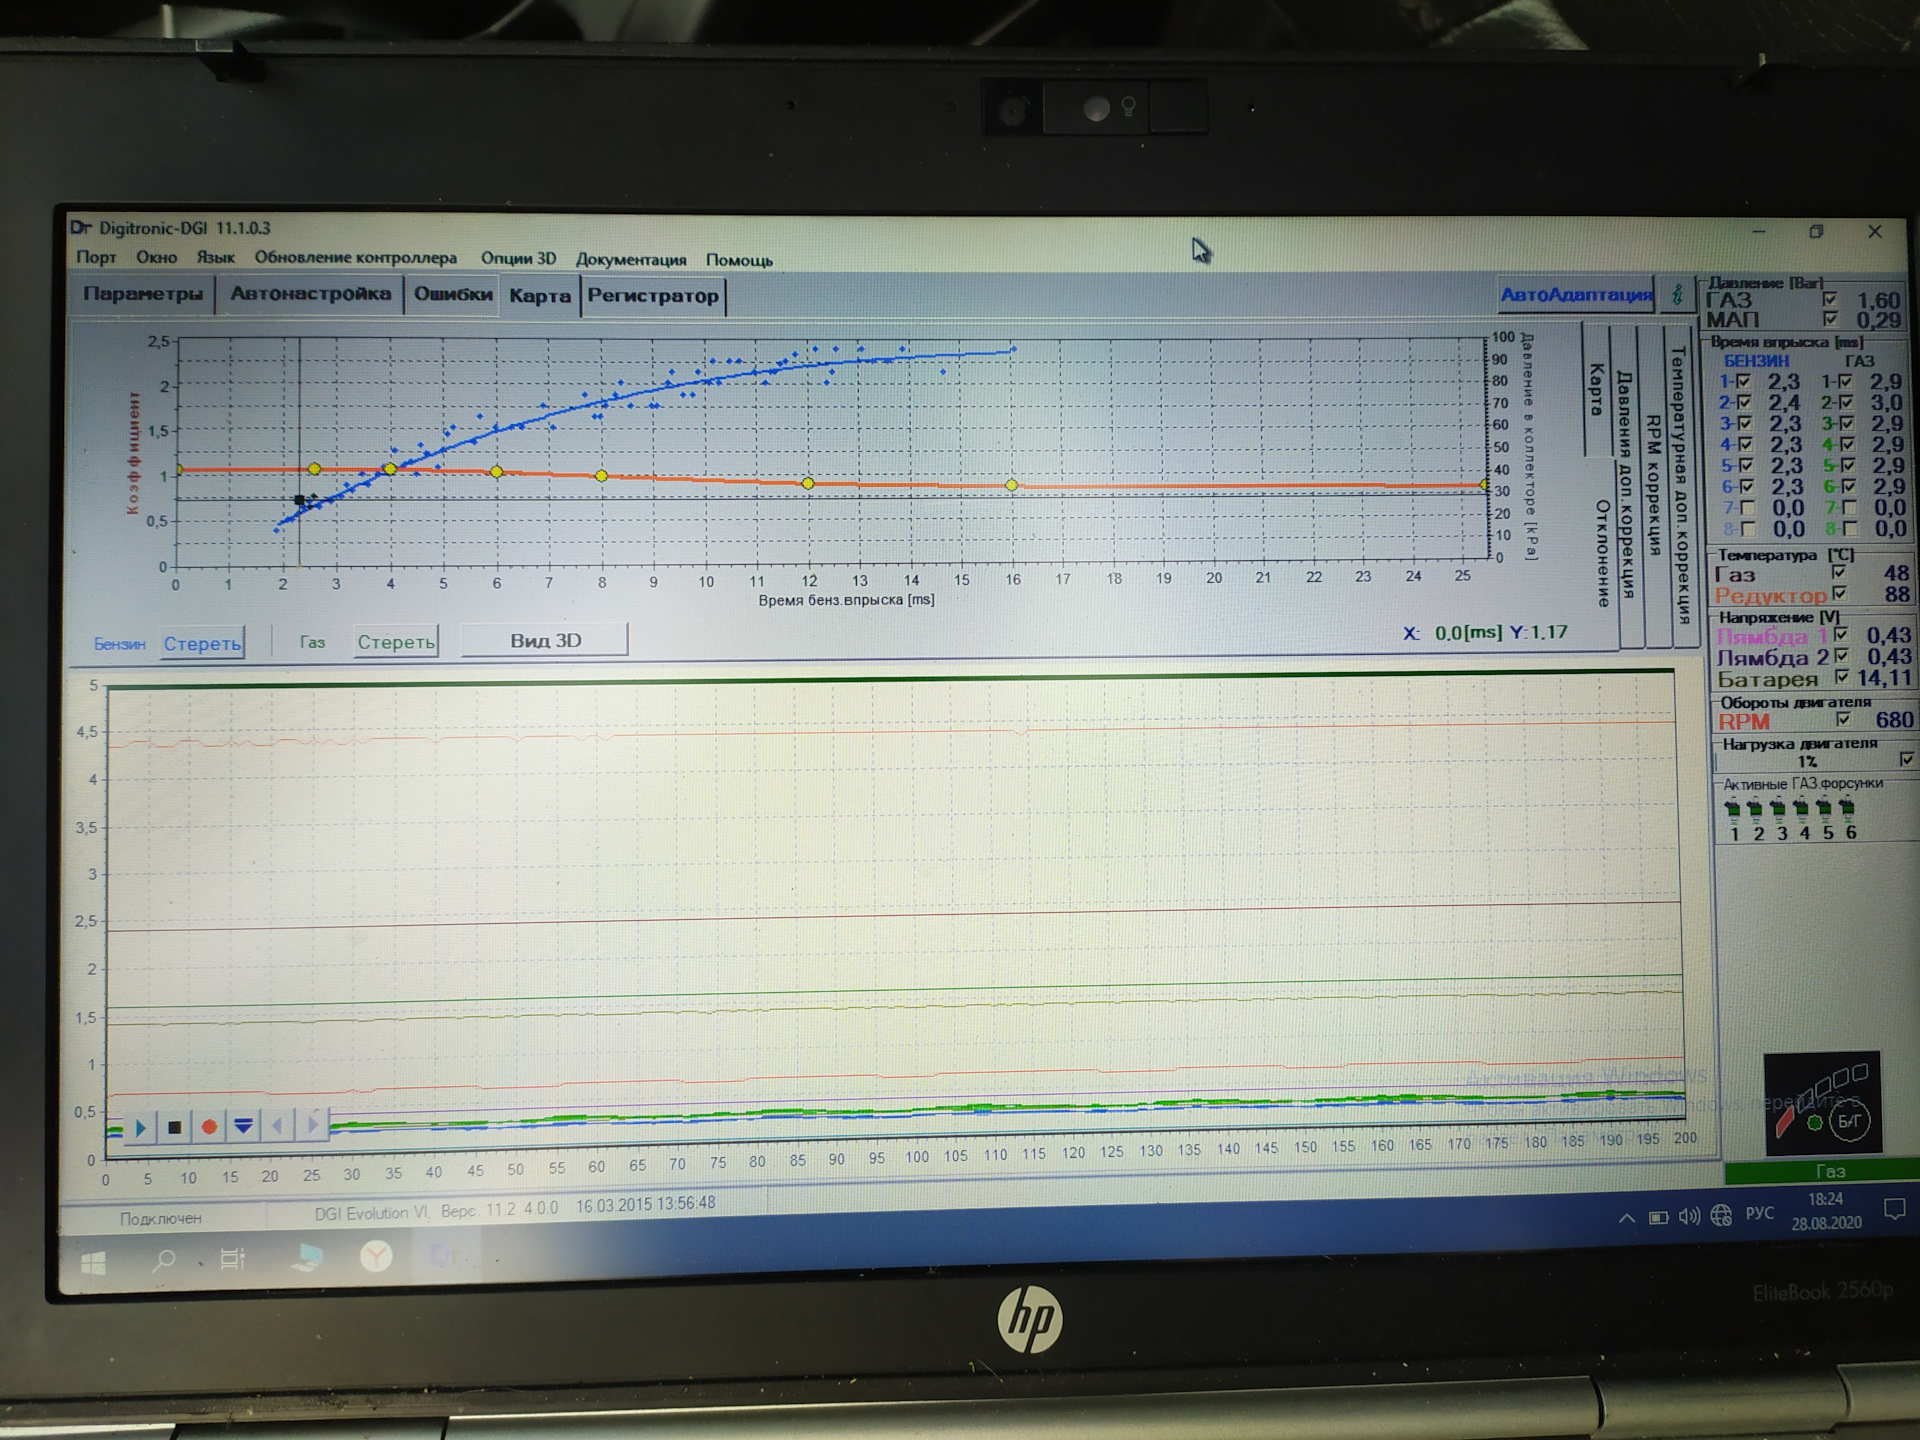1920x1440 pixels.
Task: Click active gas injector icon 5
Action: tap(1825, 808)
